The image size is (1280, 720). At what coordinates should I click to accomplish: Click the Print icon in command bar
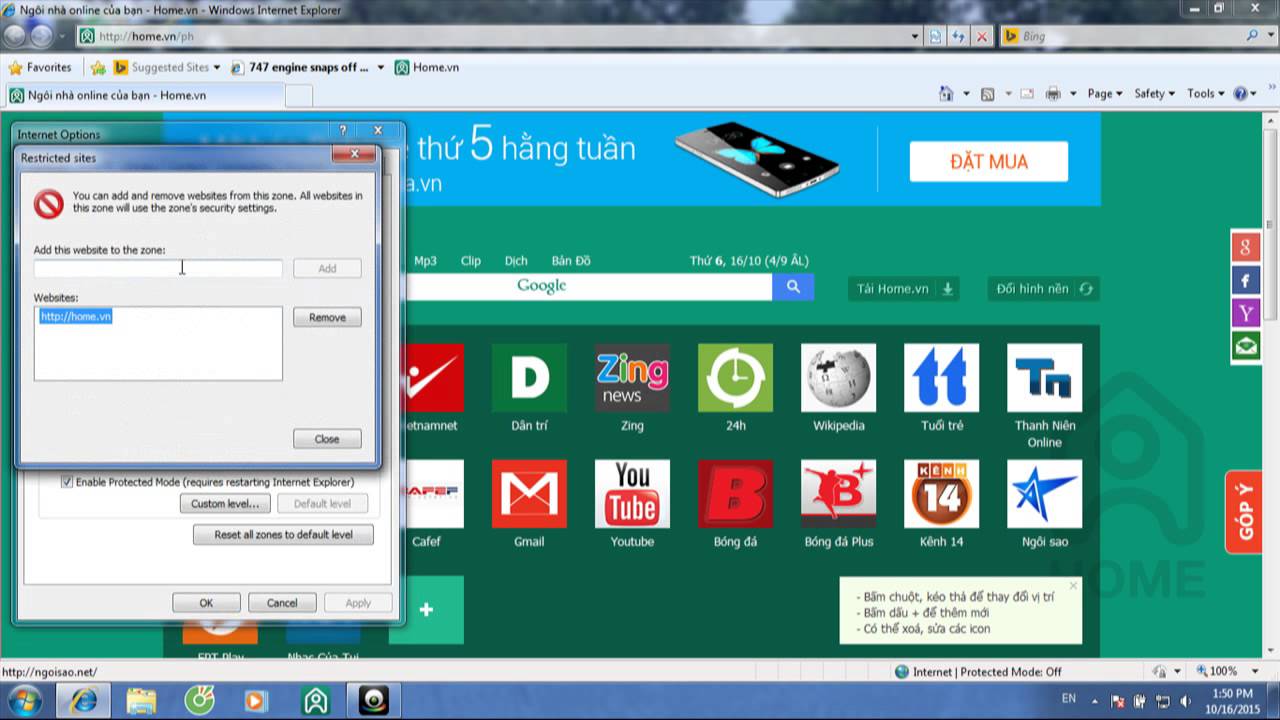[1053, 93]
